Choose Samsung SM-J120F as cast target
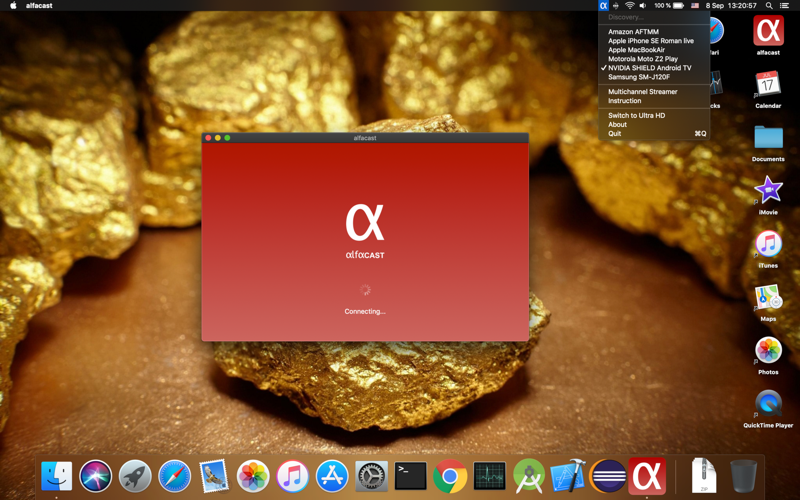Viewport: 800px width, 500px height. click(639, 77)
